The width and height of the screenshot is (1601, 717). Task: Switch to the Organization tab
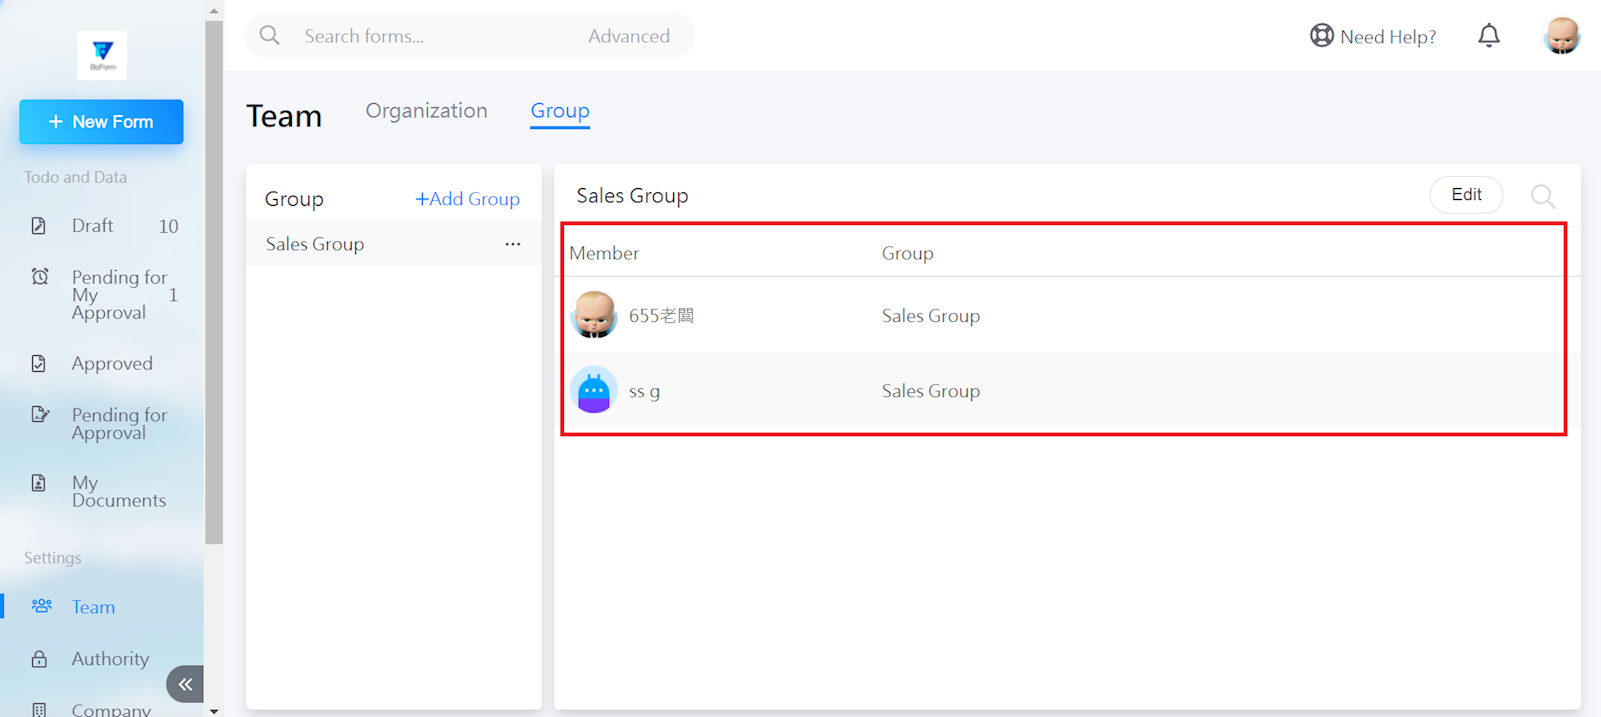tap(426, 111)
